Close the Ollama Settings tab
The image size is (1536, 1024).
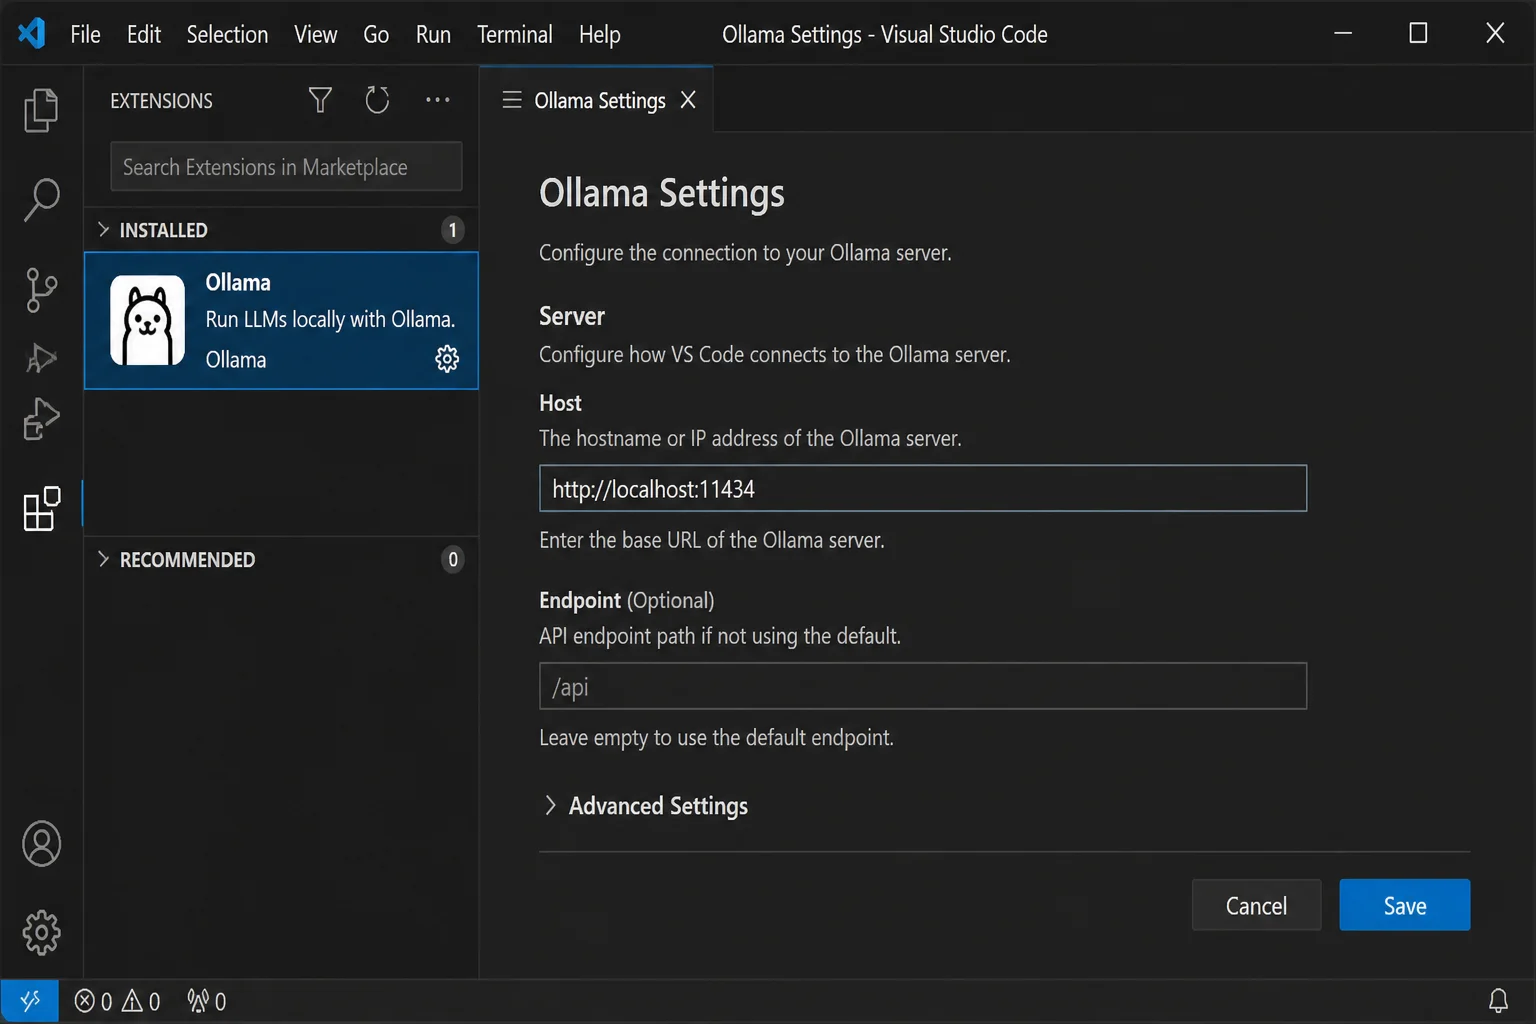688,100
